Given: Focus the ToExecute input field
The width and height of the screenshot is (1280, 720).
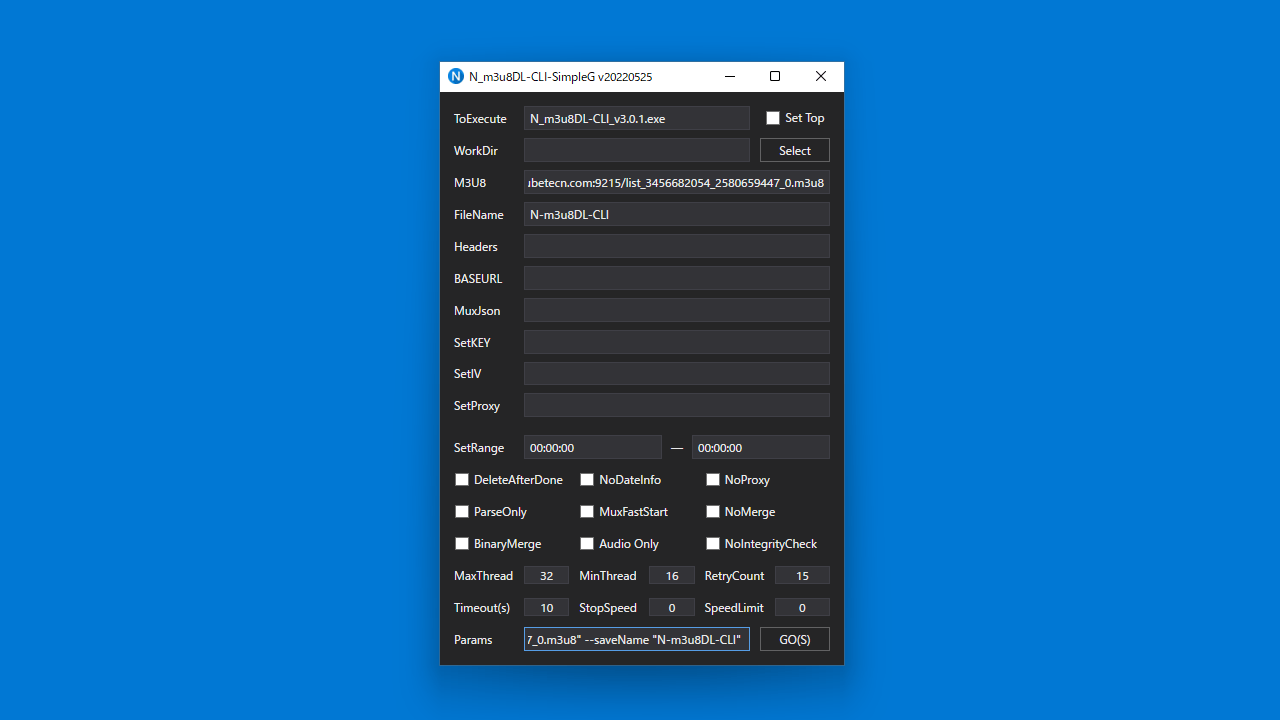Looking at the screenshot, I should (x=637, y=118).
